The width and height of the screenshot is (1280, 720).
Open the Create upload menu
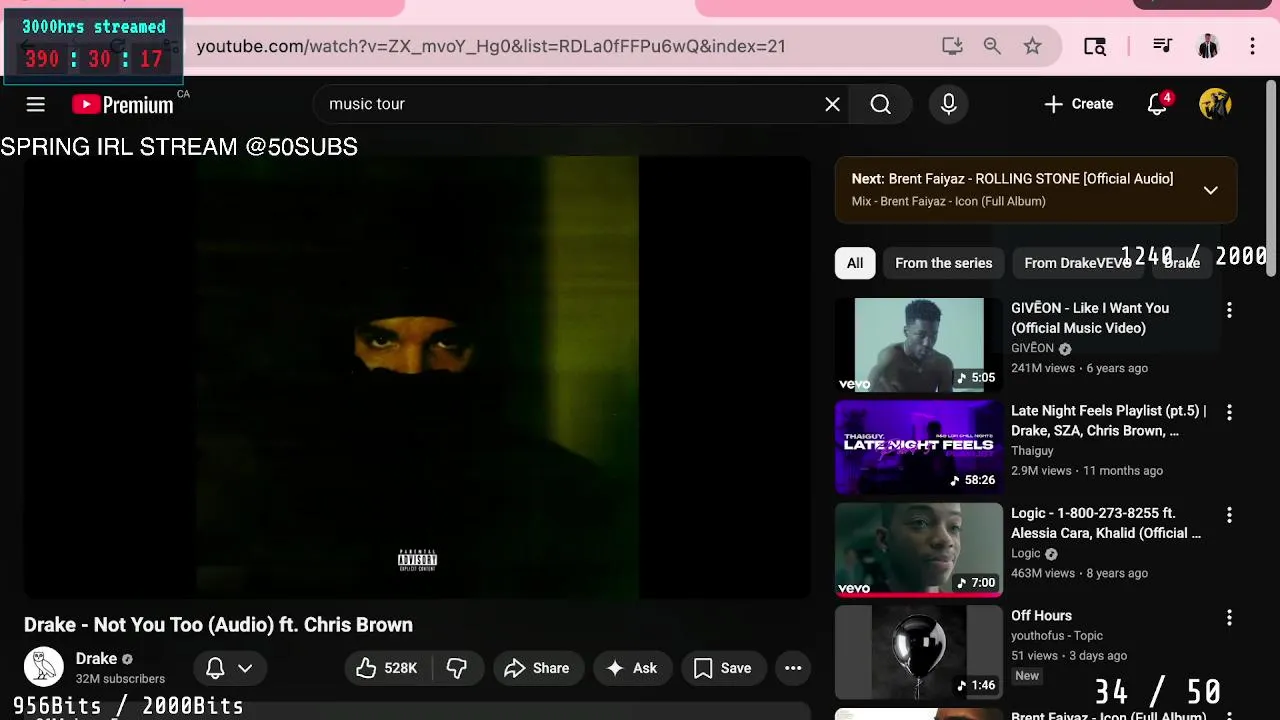coord(1078,104)
